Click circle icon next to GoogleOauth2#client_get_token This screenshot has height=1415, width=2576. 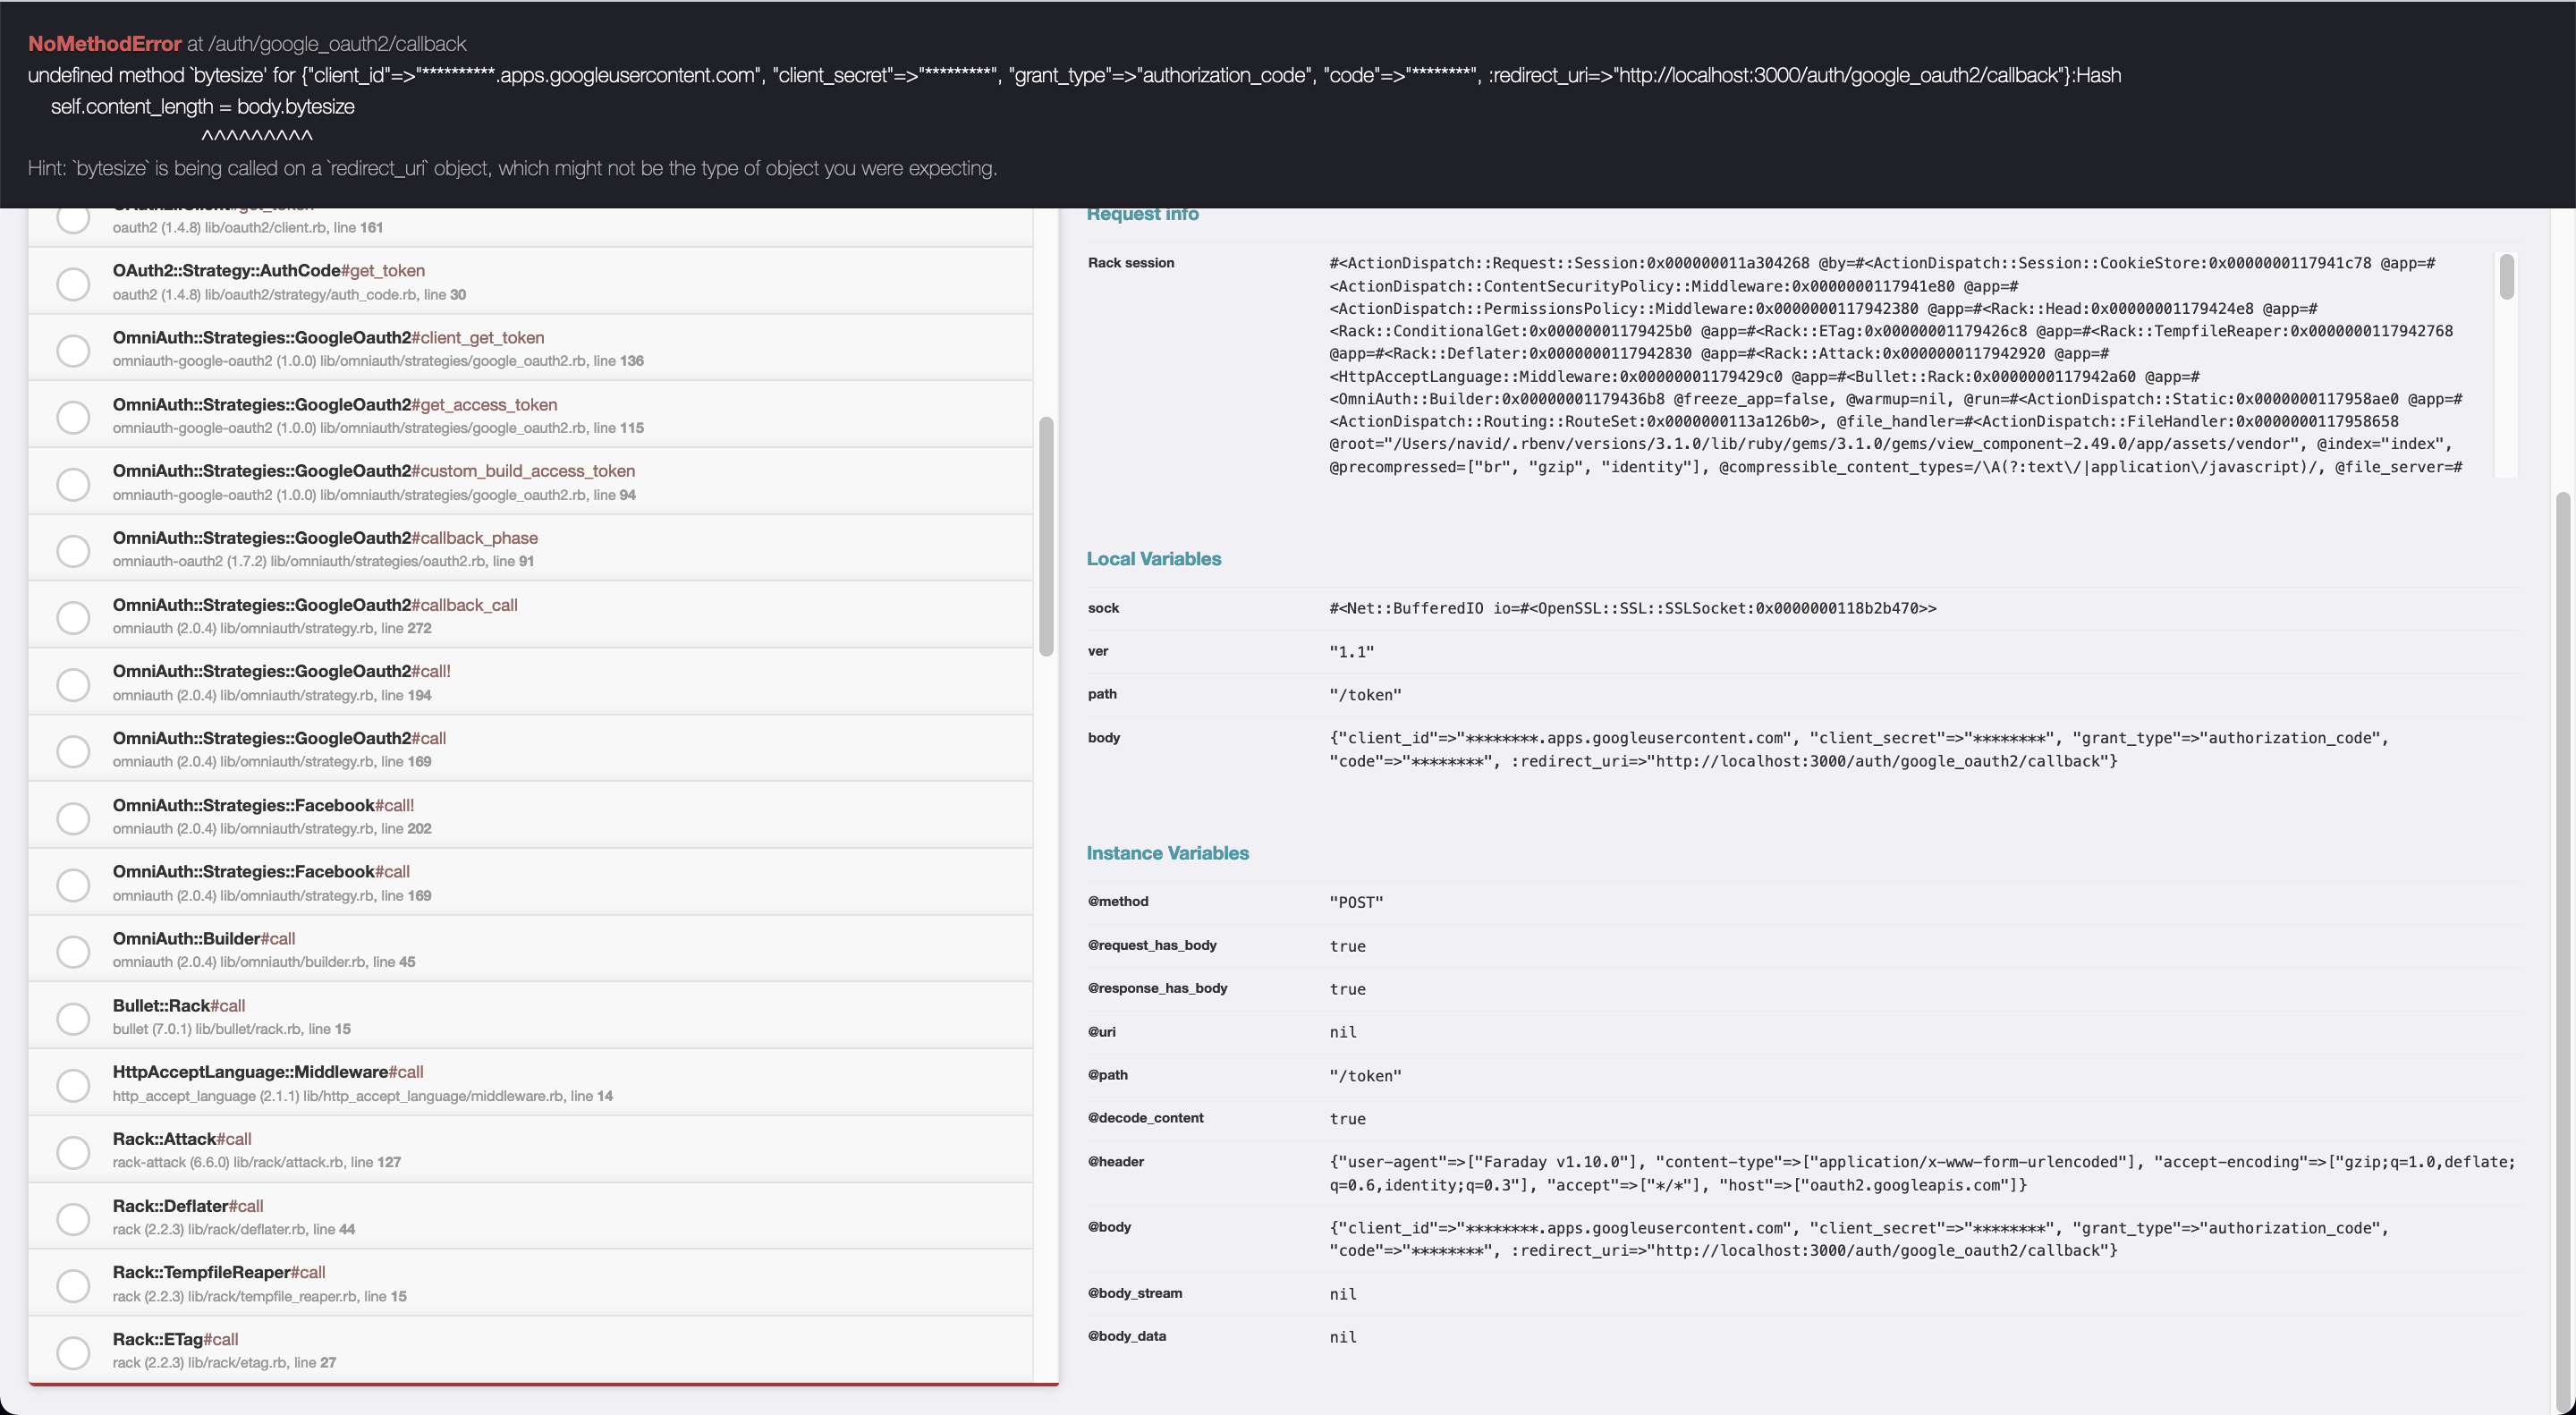pyautogui.click(x=73, y=350)
